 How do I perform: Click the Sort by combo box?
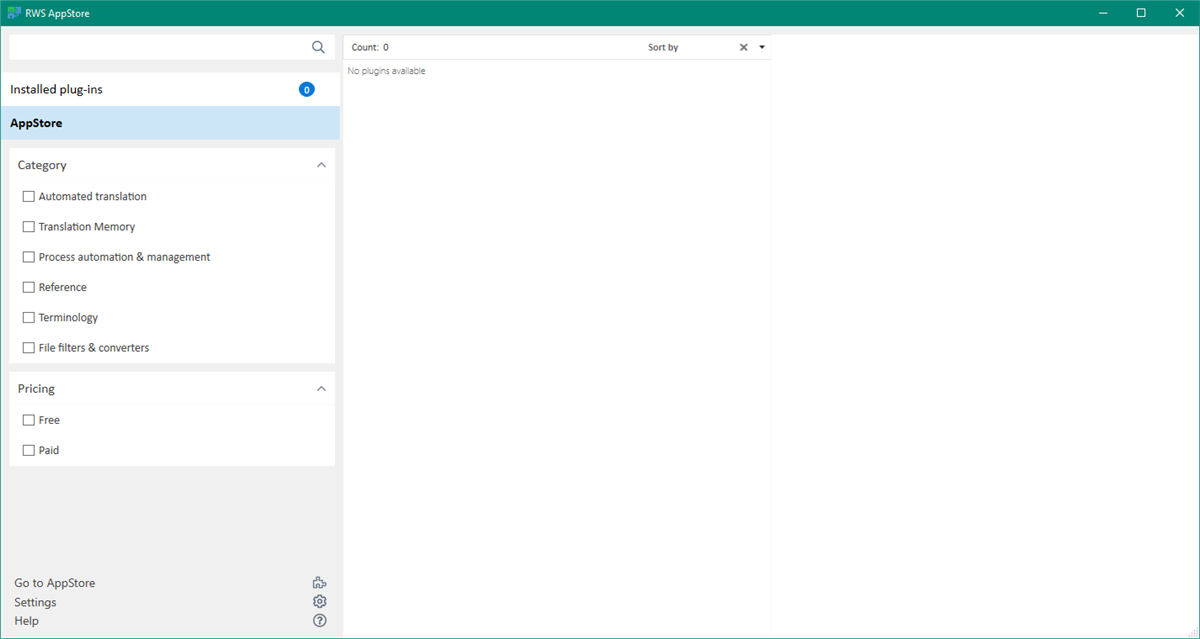coord(707,47)
